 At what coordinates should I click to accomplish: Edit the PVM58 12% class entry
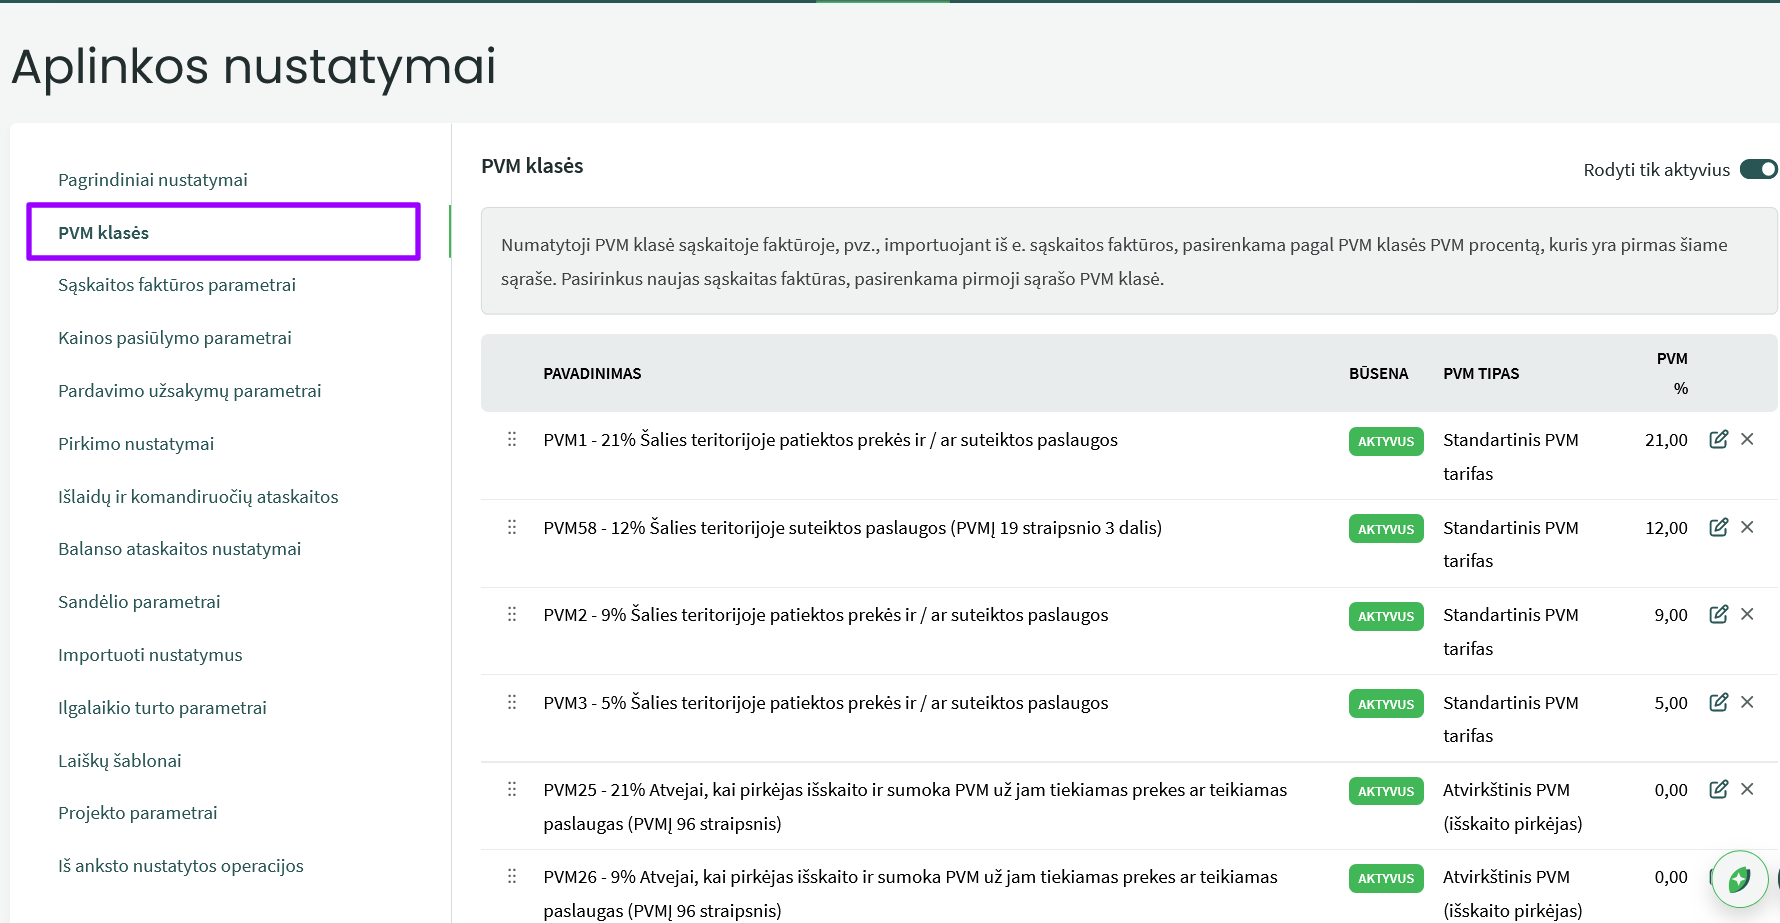tap(1718, 527)
